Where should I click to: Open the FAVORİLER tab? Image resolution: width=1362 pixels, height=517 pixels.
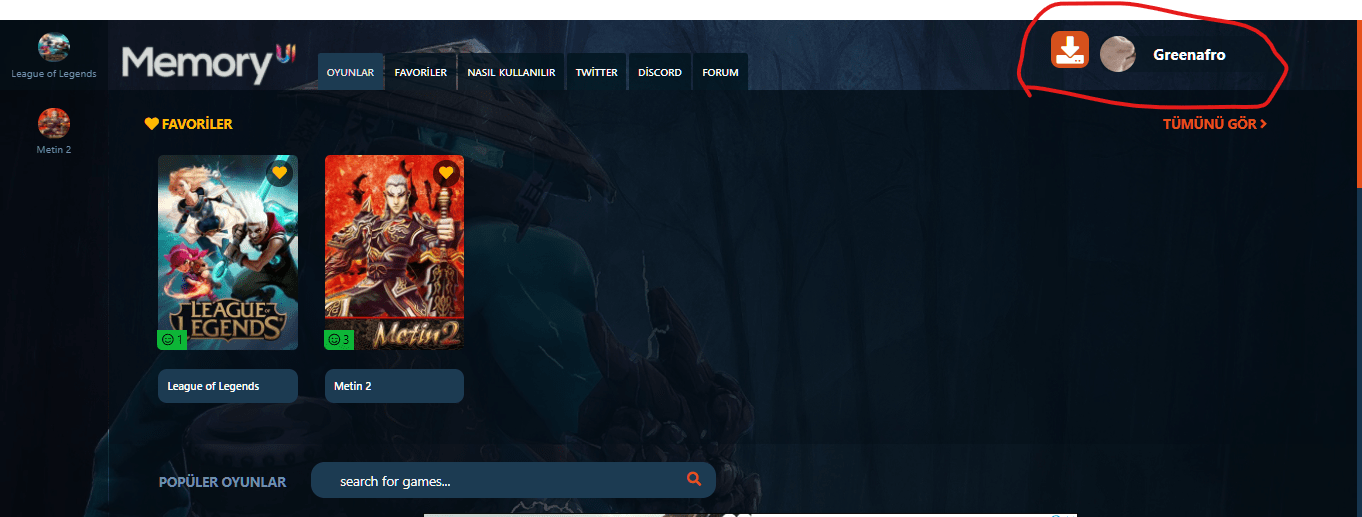click(x=420, y=72)
